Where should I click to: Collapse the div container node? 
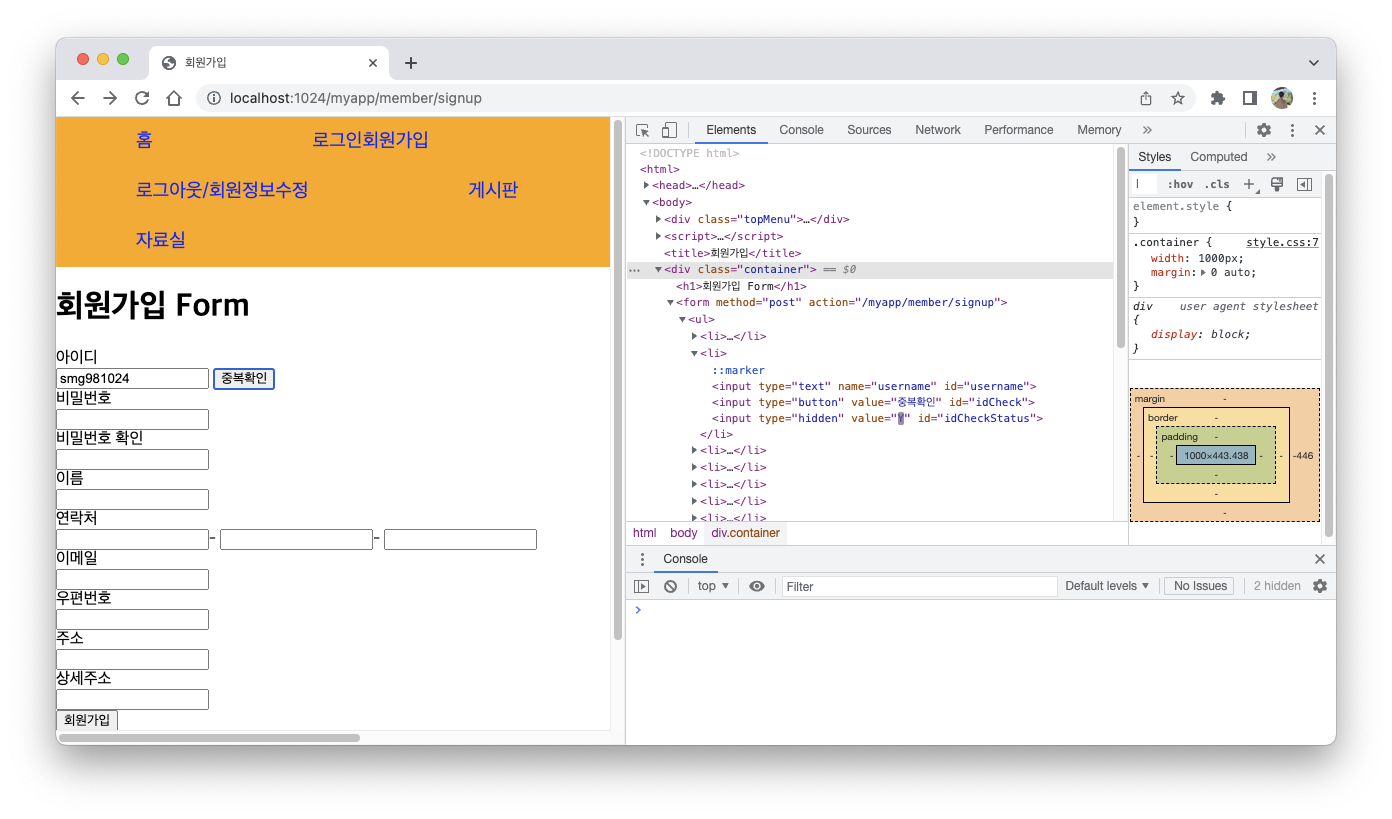[659, 270]
